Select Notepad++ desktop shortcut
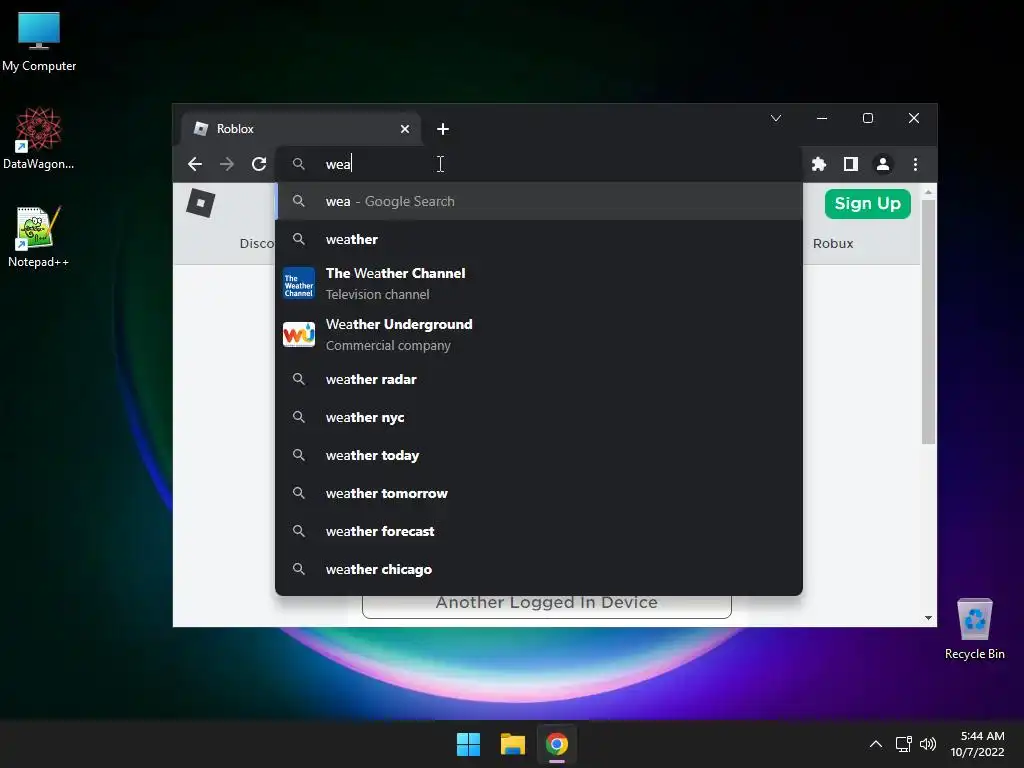1024x768 pixels. [x=39, y=237]
